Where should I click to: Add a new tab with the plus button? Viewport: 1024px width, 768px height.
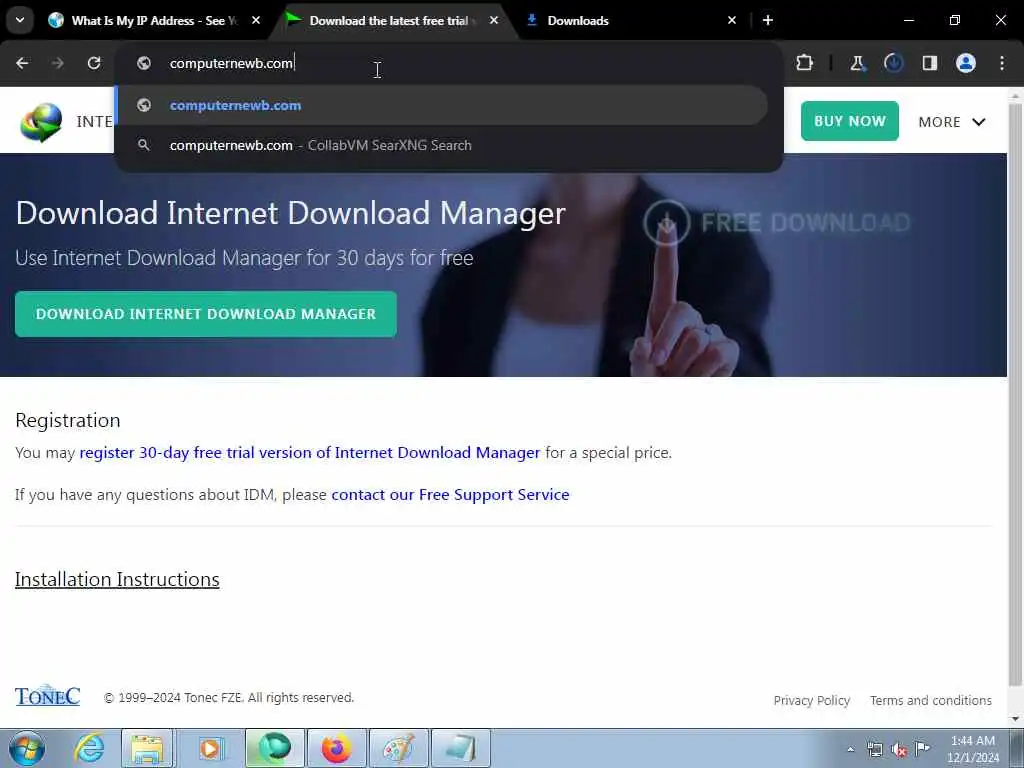click(x=768, y=20)
